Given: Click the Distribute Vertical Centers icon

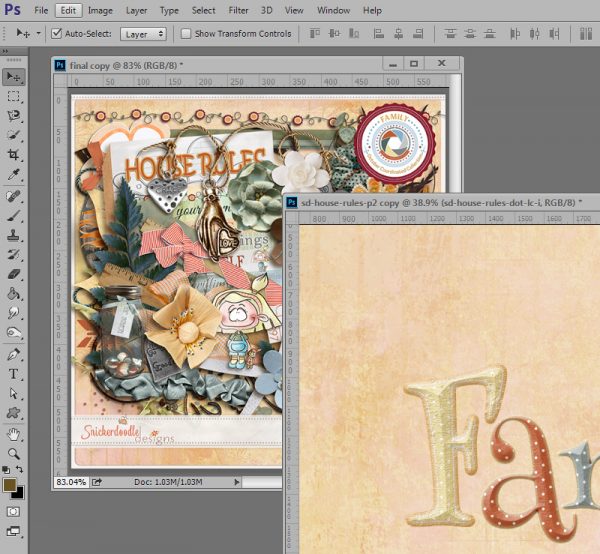Looking at the screenshot, I should click(470, 34).
